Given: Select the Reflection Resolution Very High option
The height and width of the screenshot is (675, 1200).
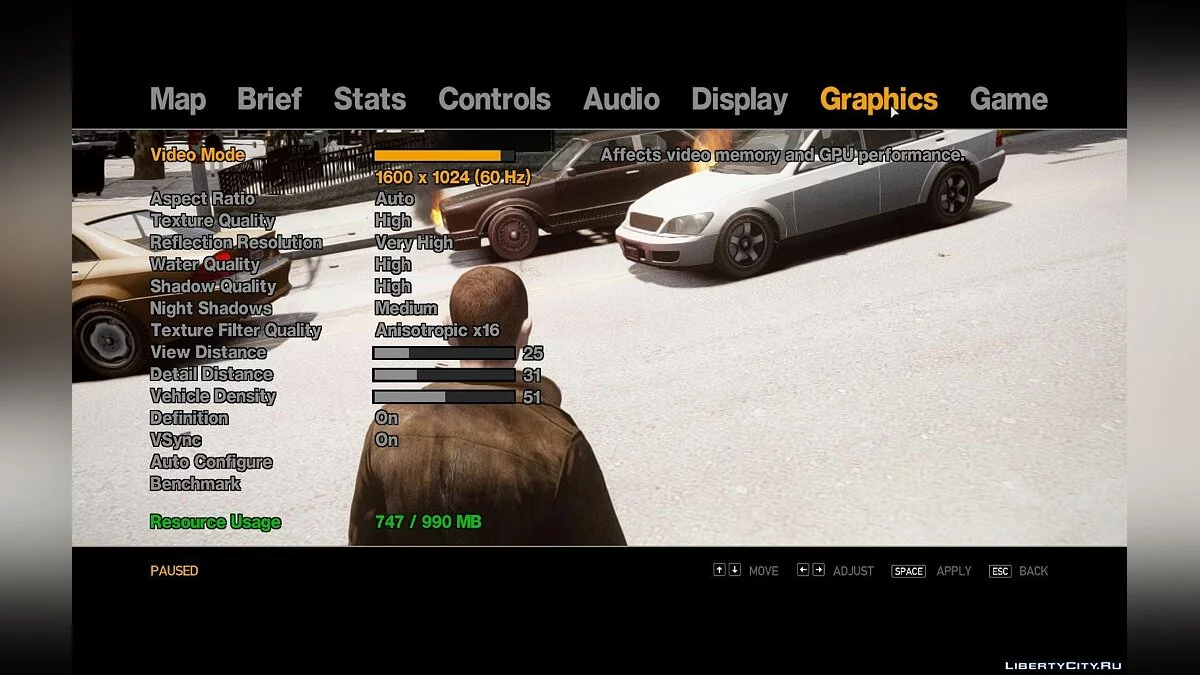Looking at the screenshot, I should pos(413,243).
